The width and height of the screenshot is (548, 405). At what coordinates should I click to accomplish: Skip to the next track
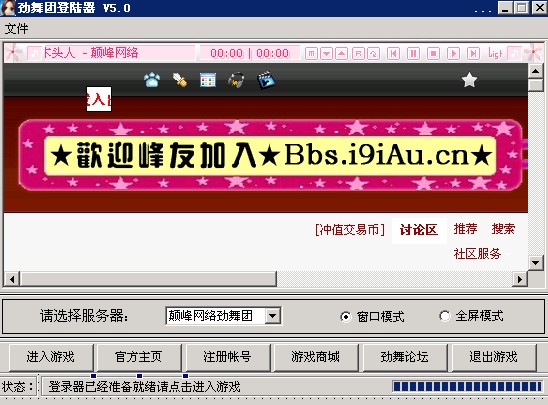click(474, 54)
